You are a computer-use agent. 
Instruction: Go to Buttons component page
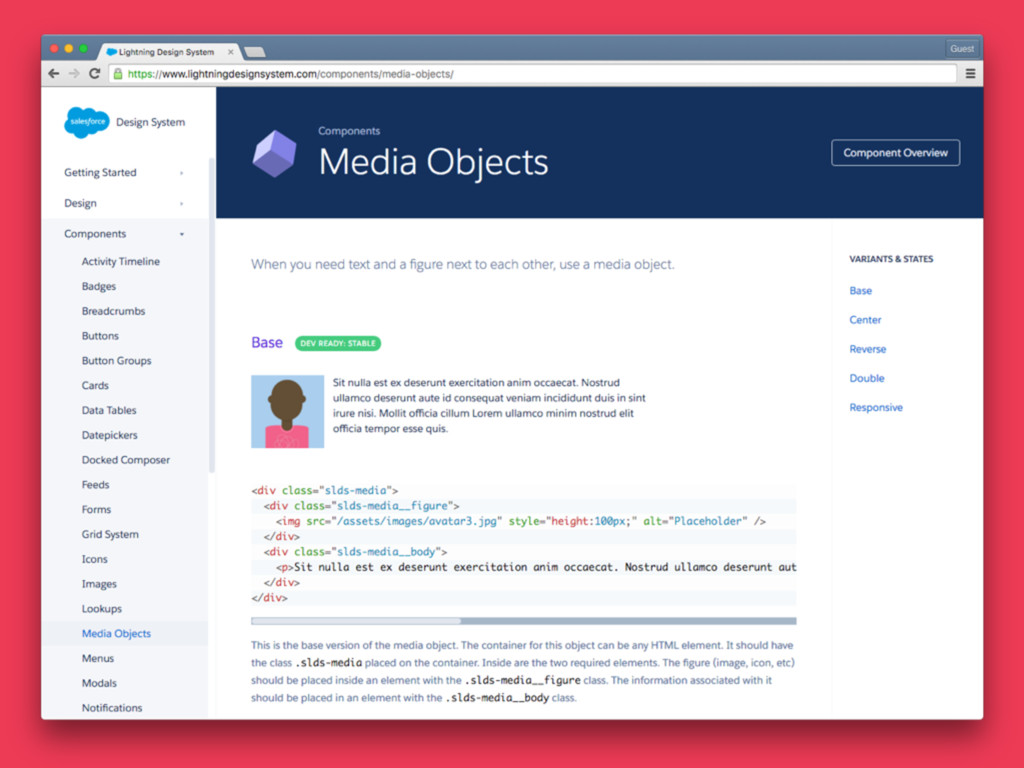(x=100, y=336)
